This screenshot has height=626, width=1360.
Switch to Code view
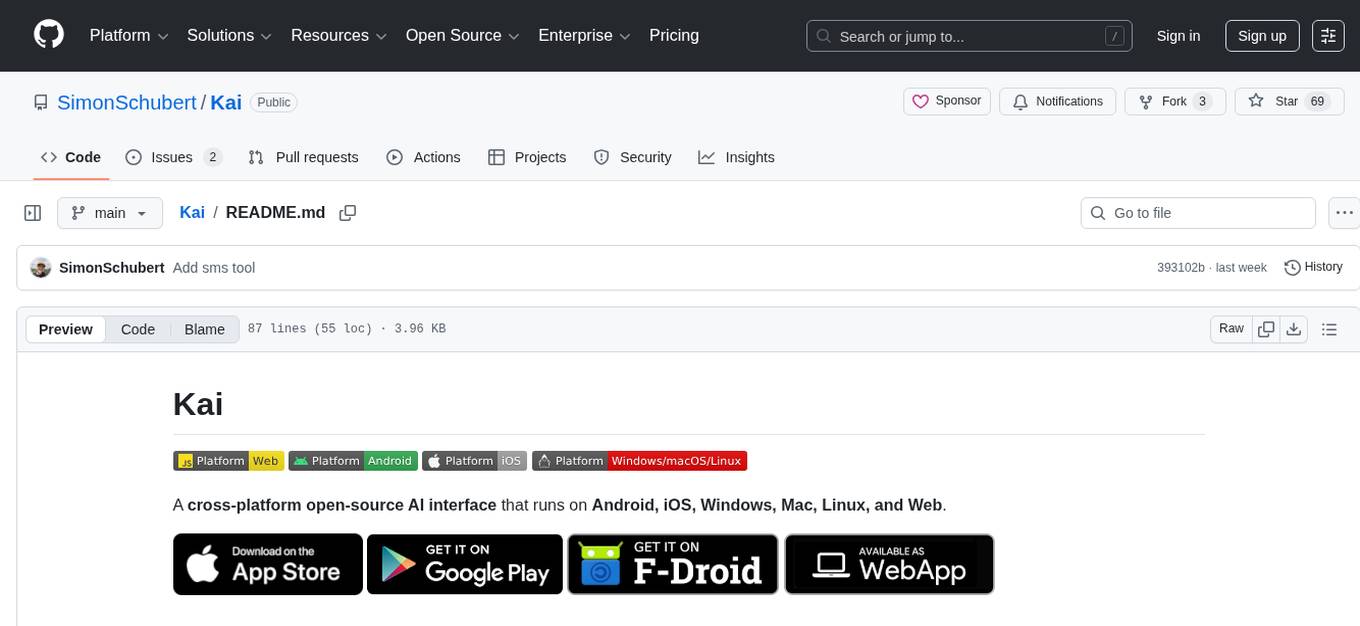pyautogui.click(x=138, y=329)
